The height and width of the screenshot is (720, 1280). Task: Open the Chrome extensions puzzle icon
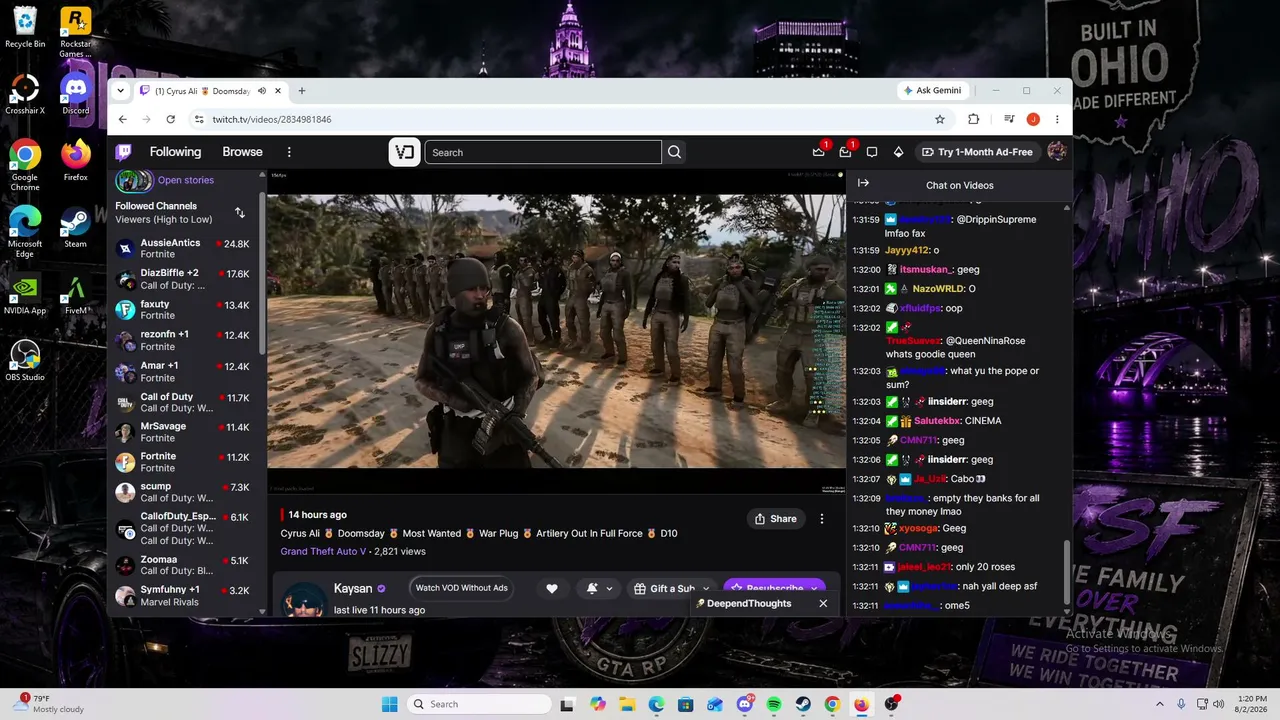point(973,119)
